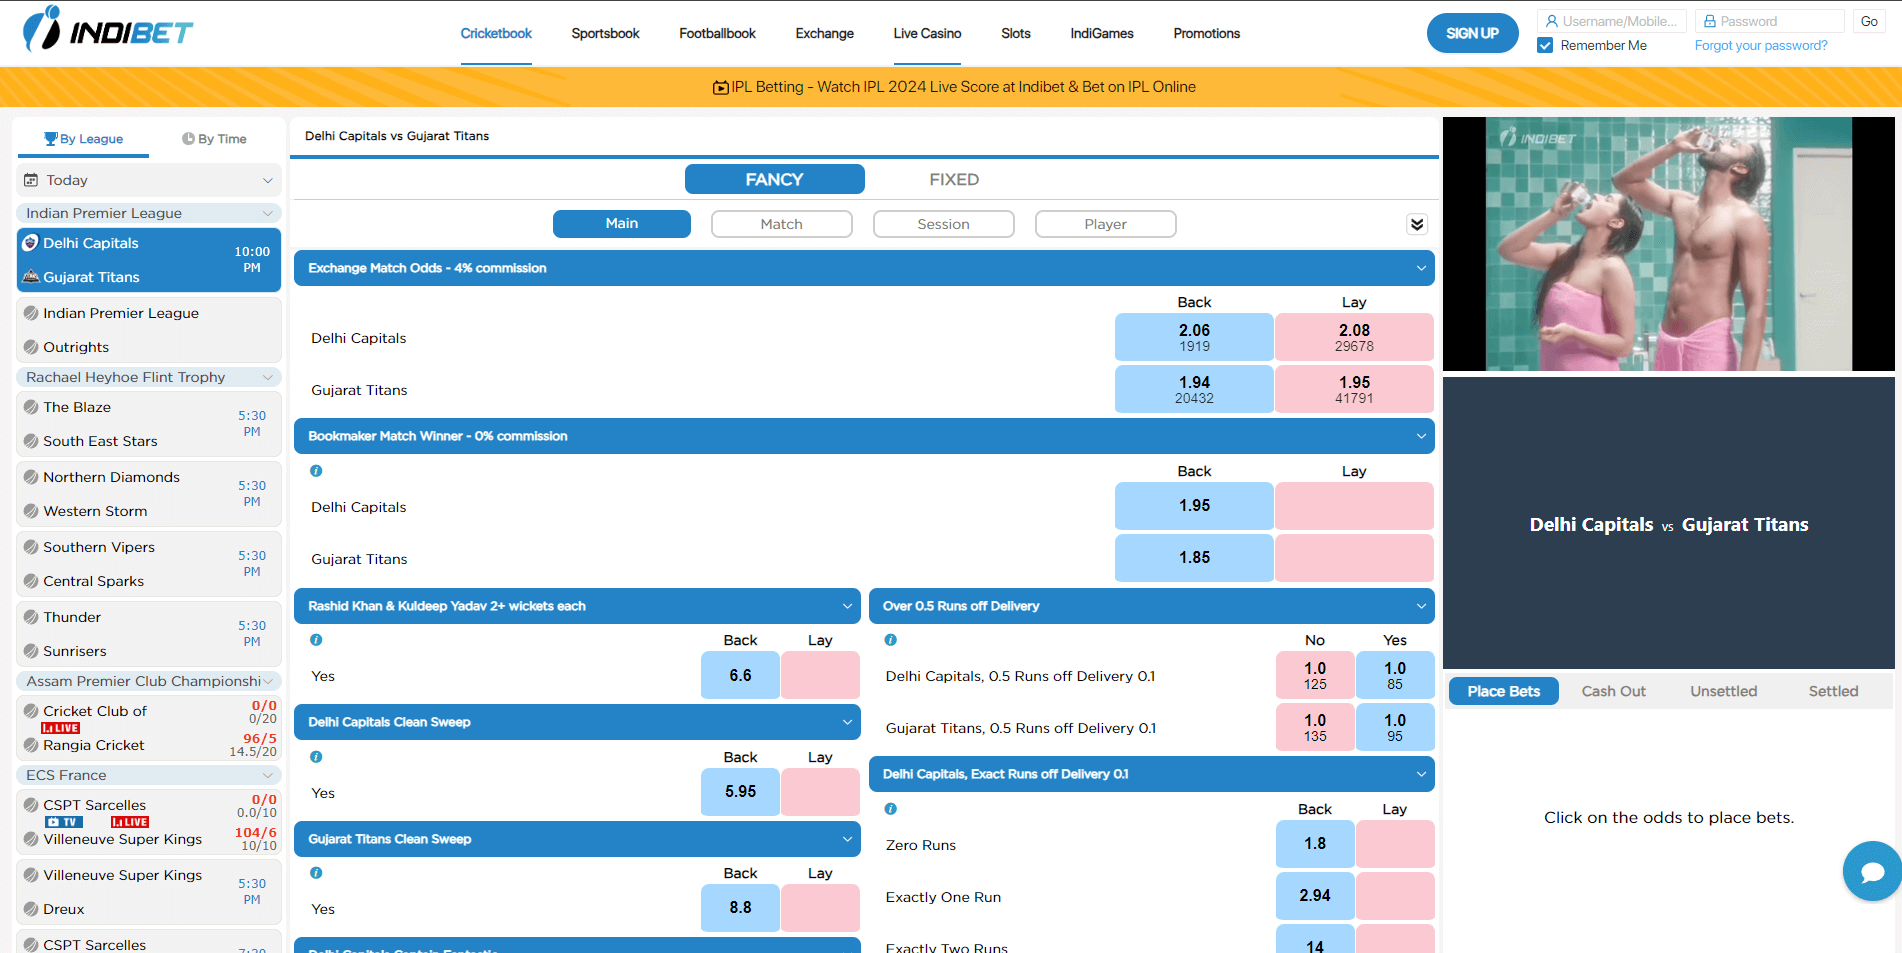Click the SIGN UP button
This screenshot has width=1902, height=953.
point(1472,32)
